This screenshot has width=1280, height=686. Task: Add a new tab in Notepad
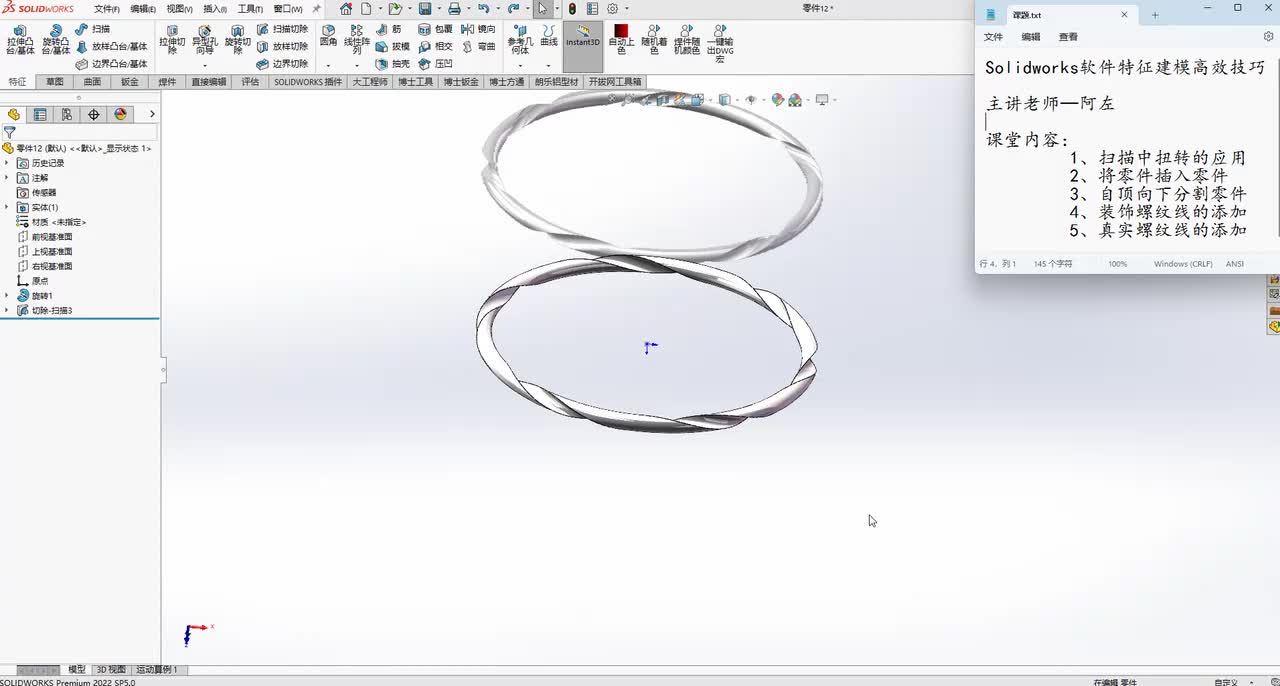[1155, 15]
